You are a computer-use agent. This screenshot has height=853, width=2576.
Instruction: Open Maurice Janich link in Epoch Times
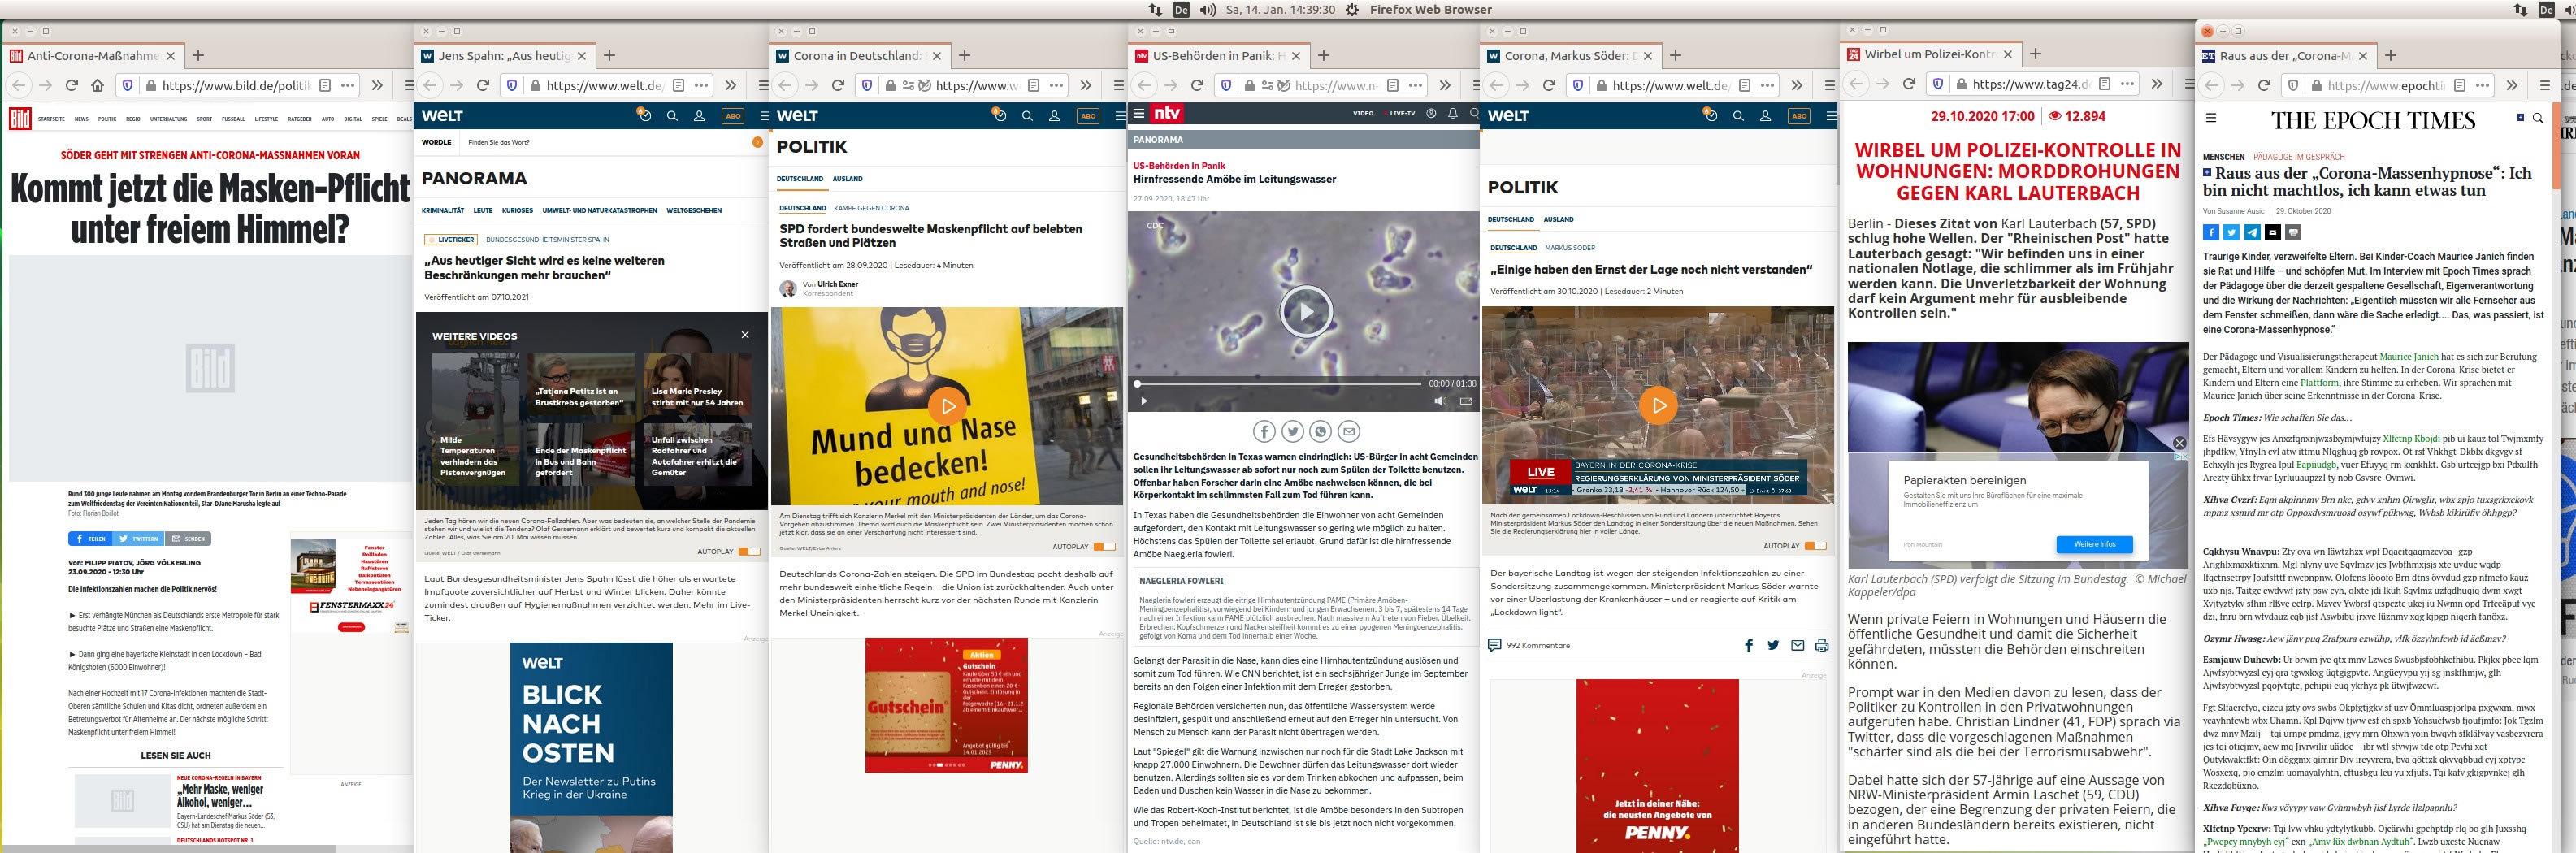[2407, 356]
